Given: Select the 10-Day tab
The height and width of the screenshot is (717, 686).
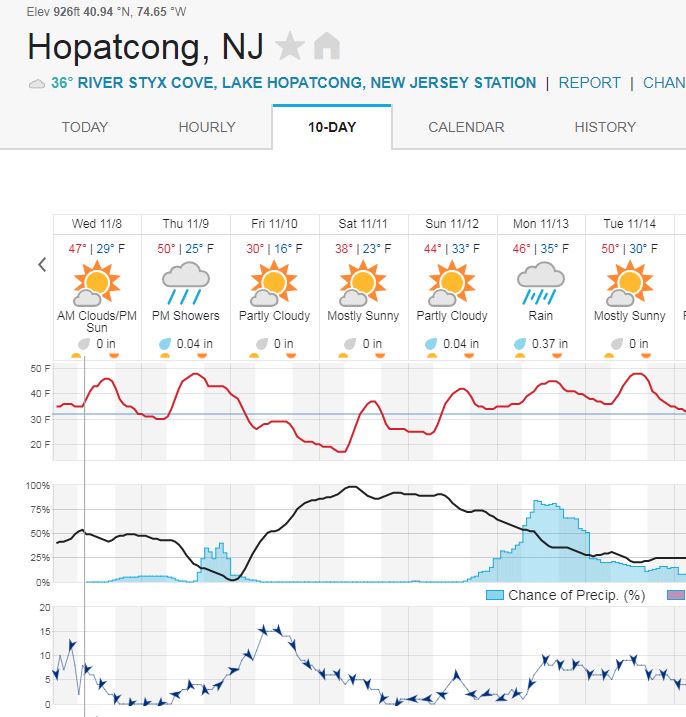Looking at the screenshot, I should tap(332, 127).
